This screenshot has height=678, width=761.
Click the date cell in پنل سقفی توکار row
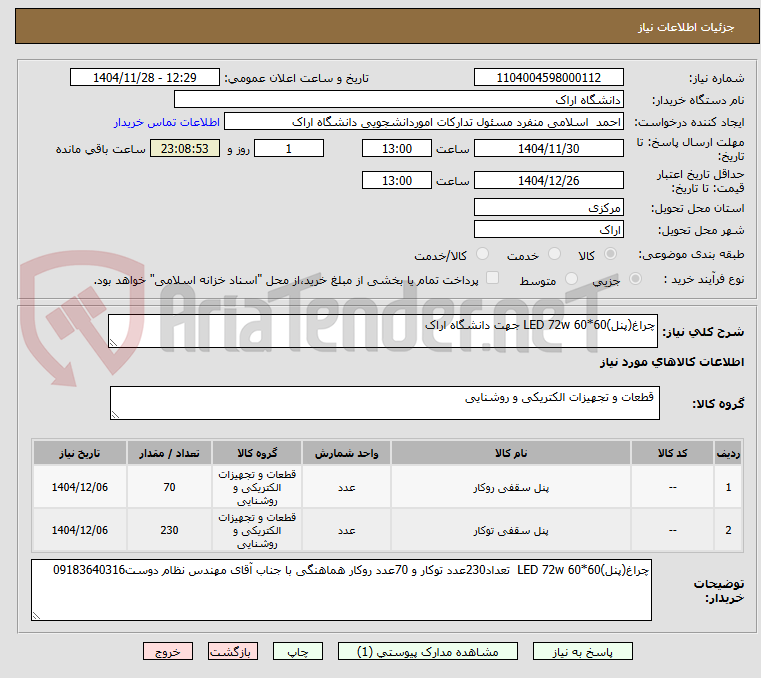(80, 530)
